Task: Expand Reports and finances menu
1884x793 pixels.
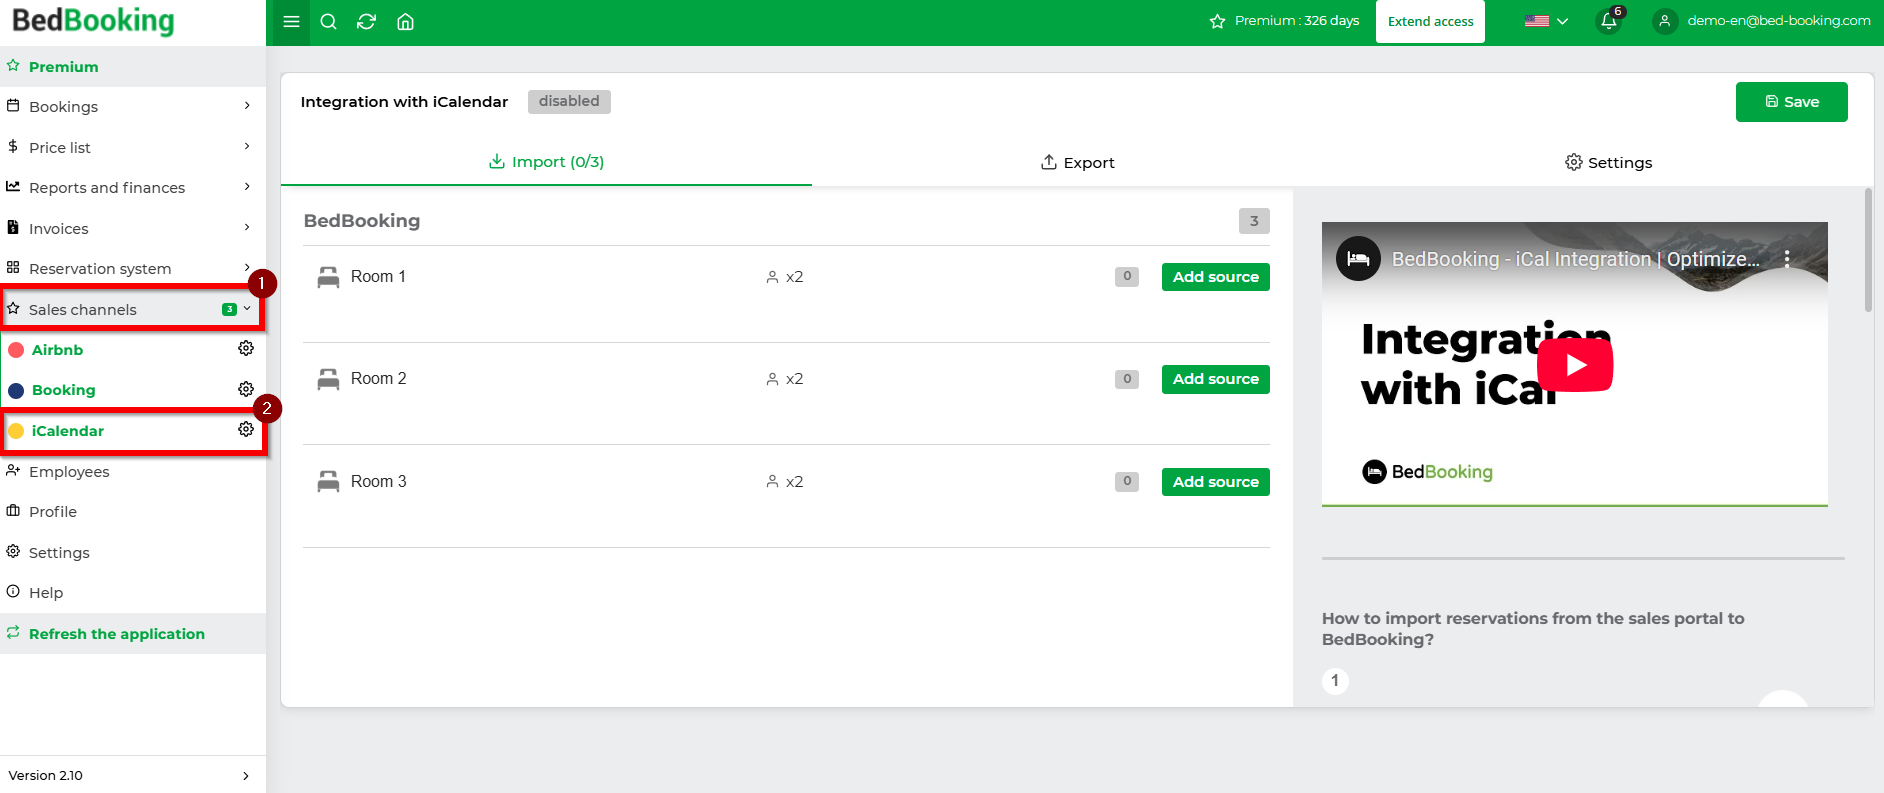Action: (x=133, y=187)
